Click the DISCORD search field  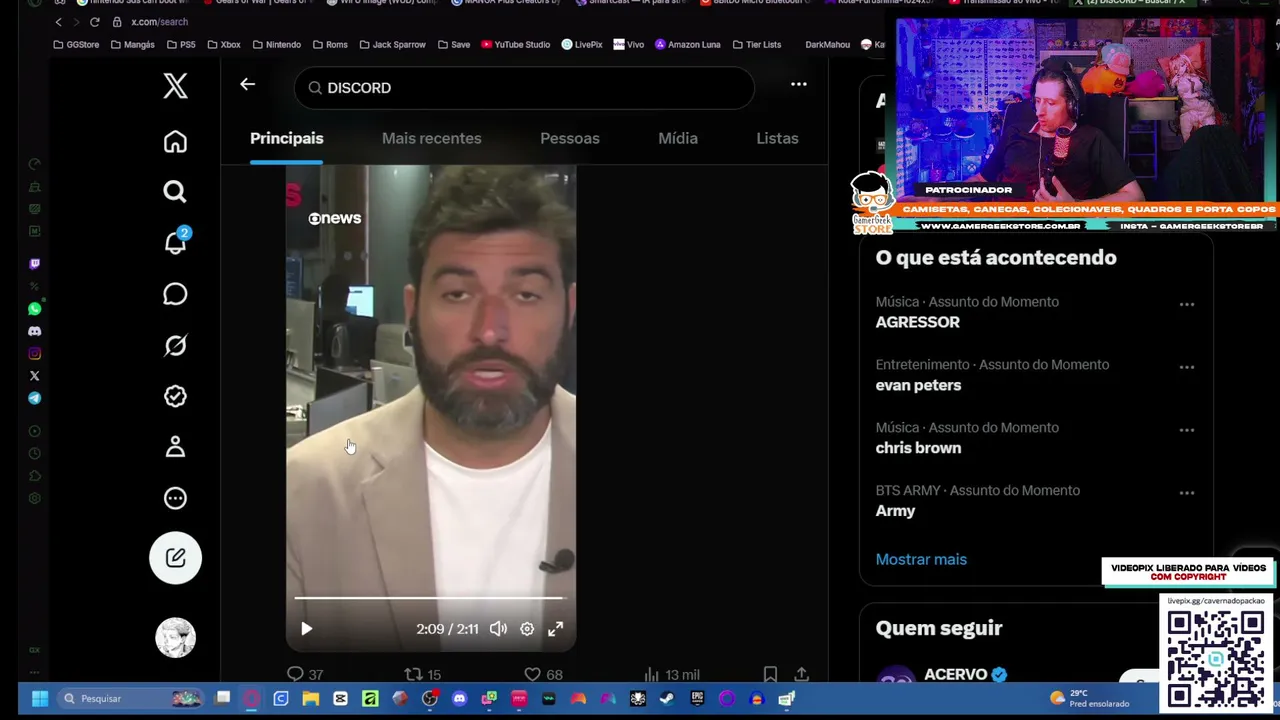point(524,88)
